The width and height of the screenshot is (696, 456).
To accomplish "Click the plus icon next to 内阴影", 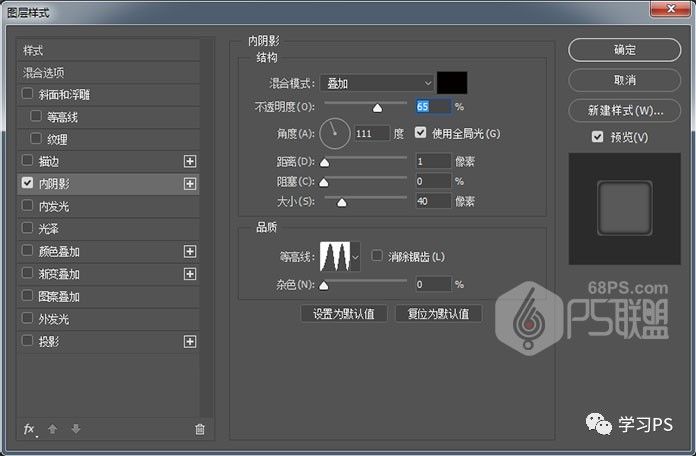I will 190,184.
